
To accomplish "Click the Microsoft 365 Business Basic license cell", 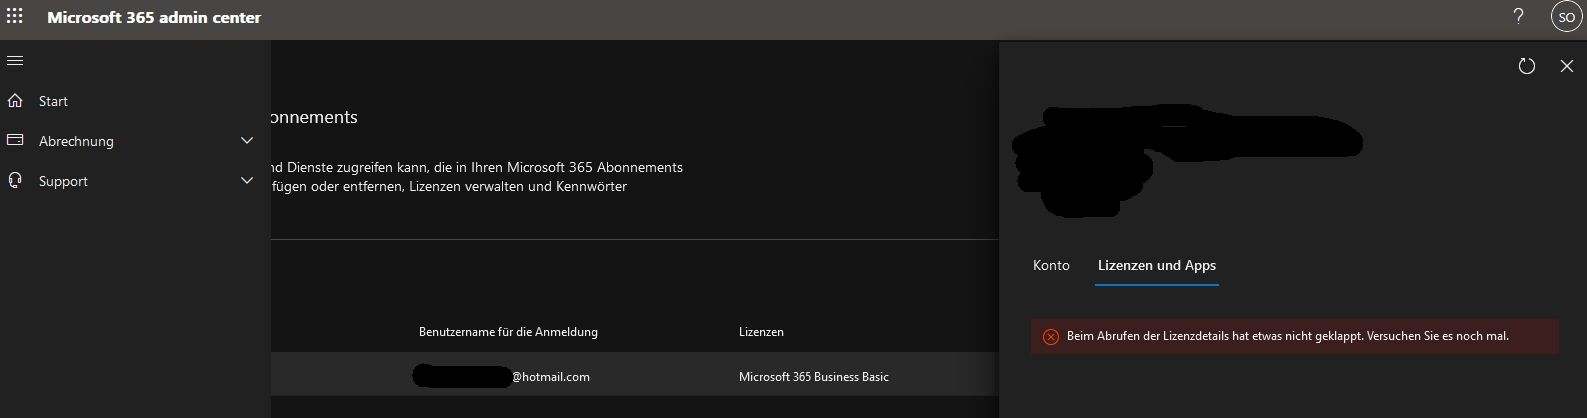I will 813,377.
